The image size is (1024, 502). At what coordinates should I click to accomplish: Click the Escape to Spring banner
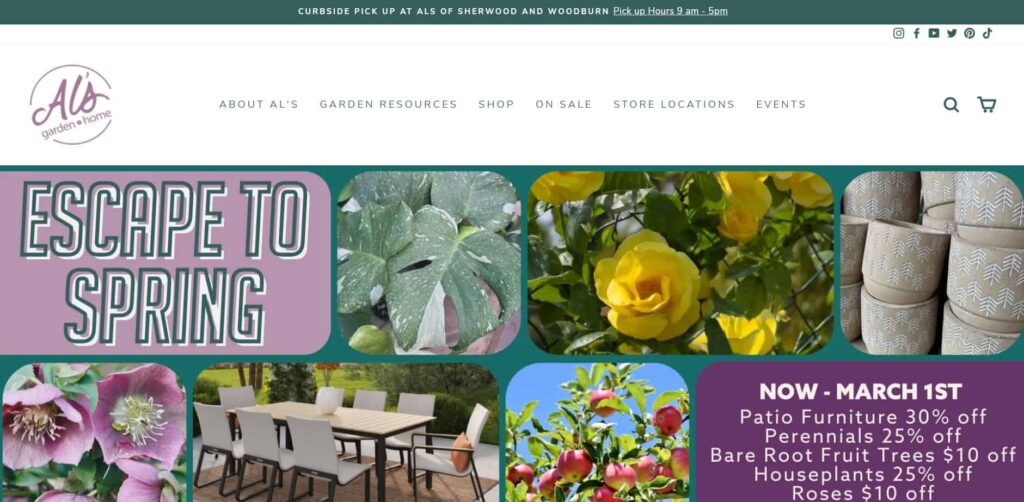point(165,263)
